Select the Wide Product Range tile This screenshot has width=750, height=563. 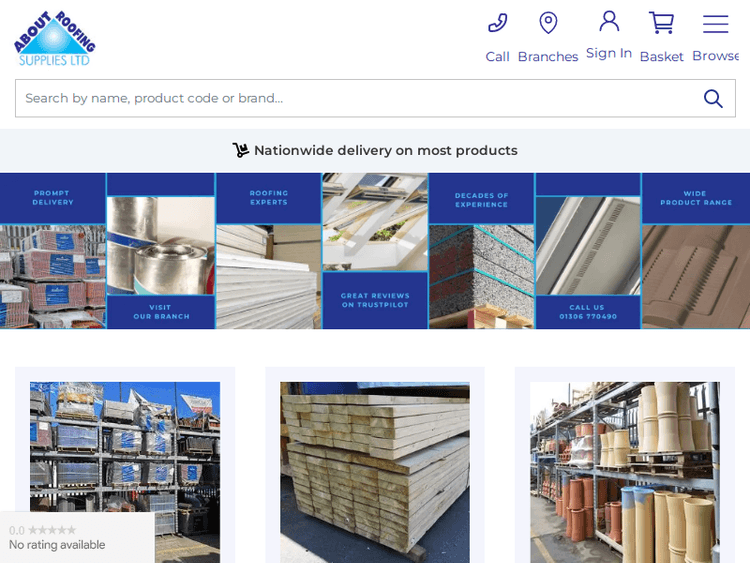[x=695, y=198]
